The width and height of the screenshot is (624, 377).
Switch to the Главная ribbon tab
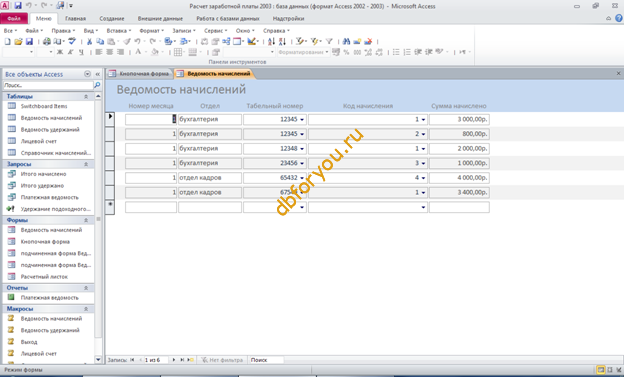[75, 18]
